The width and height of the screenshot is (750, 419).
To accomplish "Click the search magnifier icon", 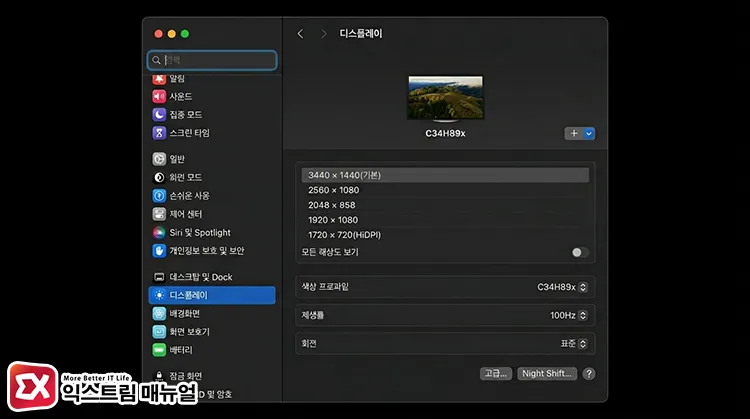I will pyautogui.click(x=156, y=60).
